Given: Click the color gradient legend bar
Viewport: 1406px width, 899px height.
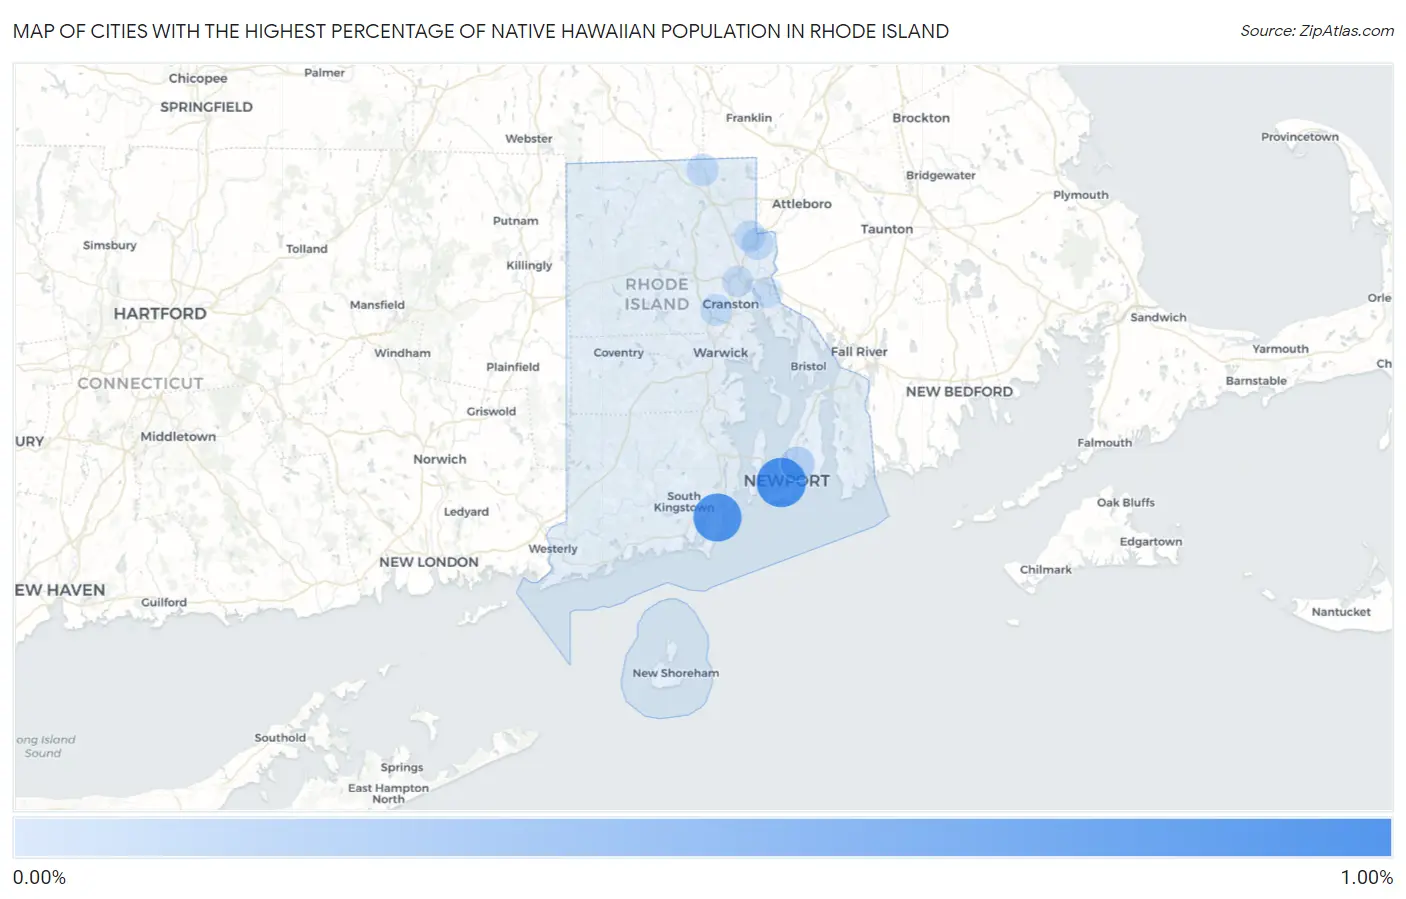Looking at the screenshot, I should pyautogui.click(x=702, y=837).
